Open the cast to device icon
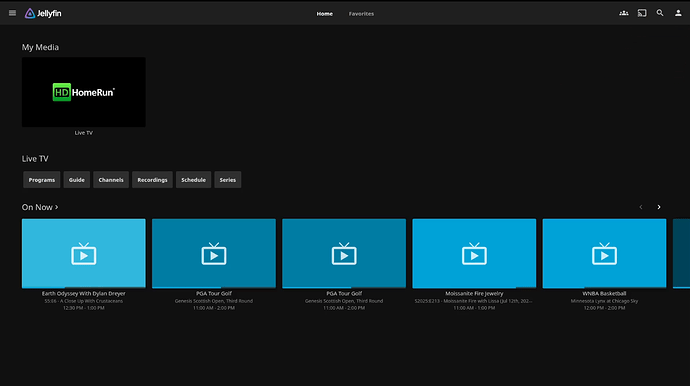The width and height of the screenshot is (690, 386). (x=642, y=13)
